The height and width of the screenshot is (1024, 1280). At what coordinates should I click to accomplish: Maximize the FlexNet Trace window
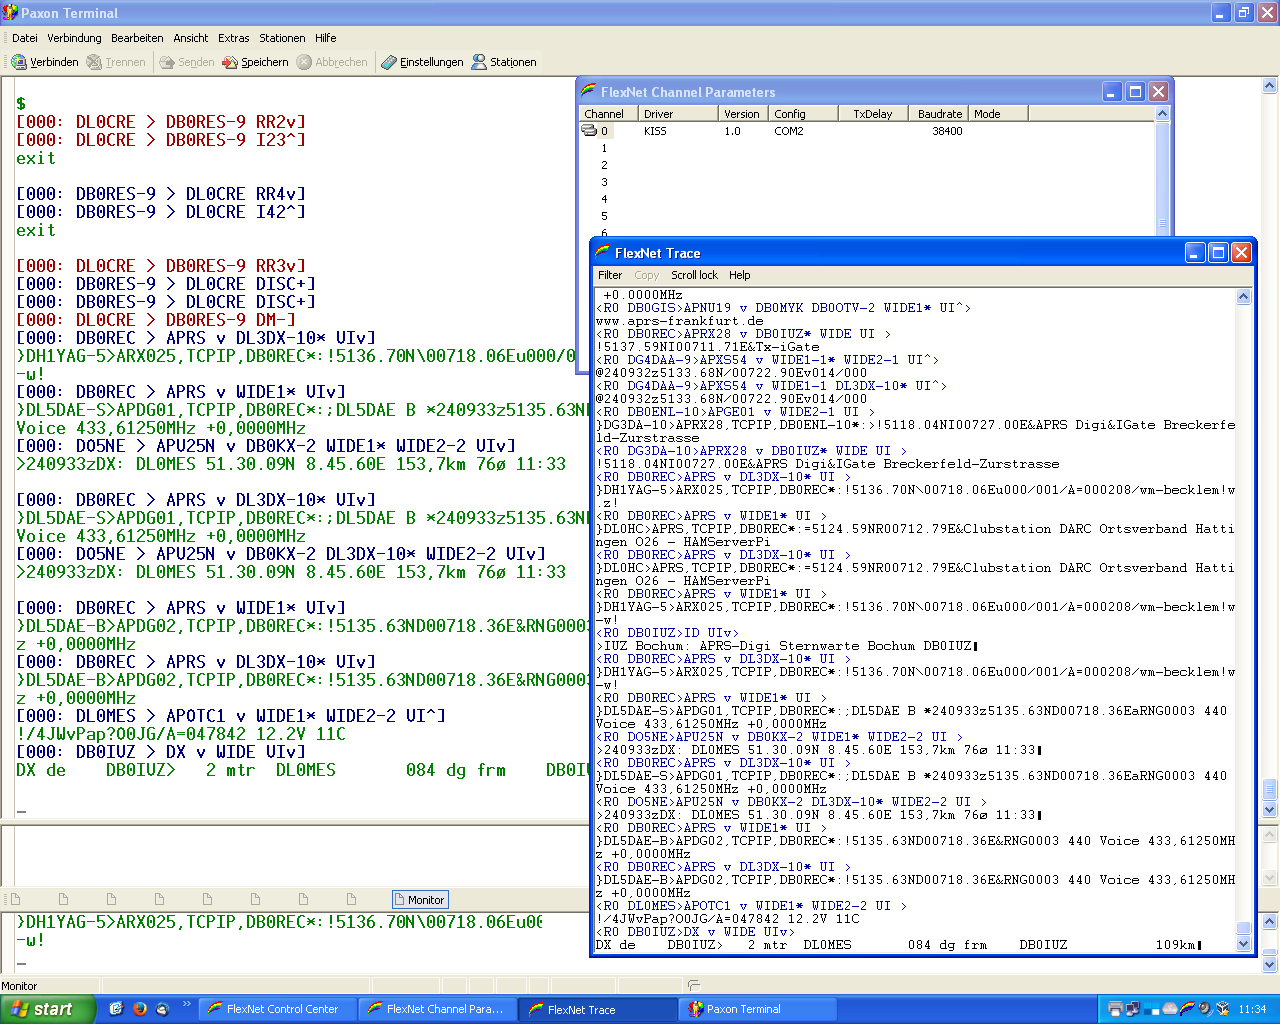(x=1218, y=253)
